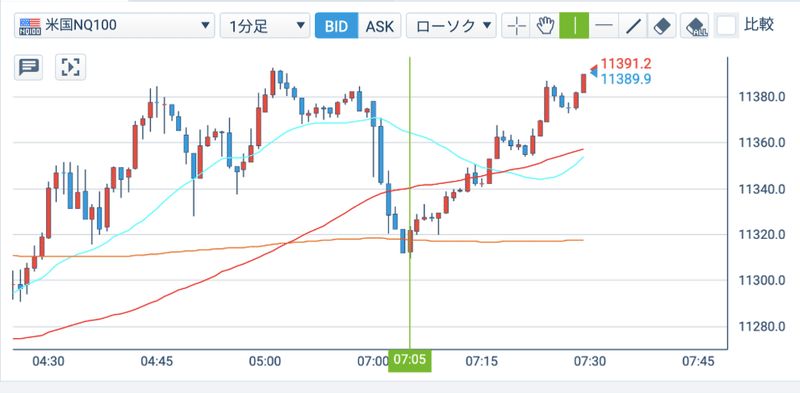
Task: Click the erase ALL drawings icon
Action: pos(695,26)
